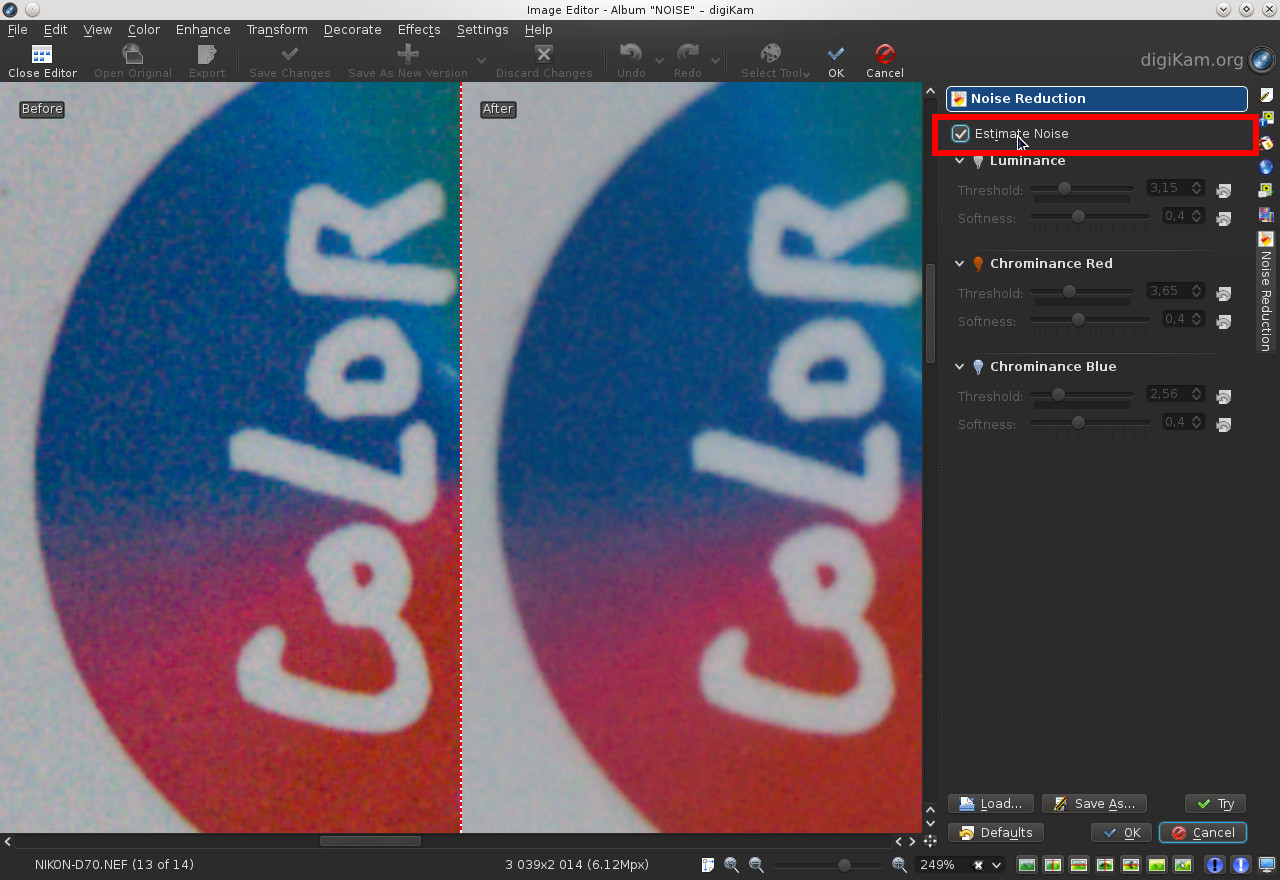The height and width of the screenshot is (880, 1280).
Task: Toggle the under-exposure indicator
Action: (x=1214, y=864)
